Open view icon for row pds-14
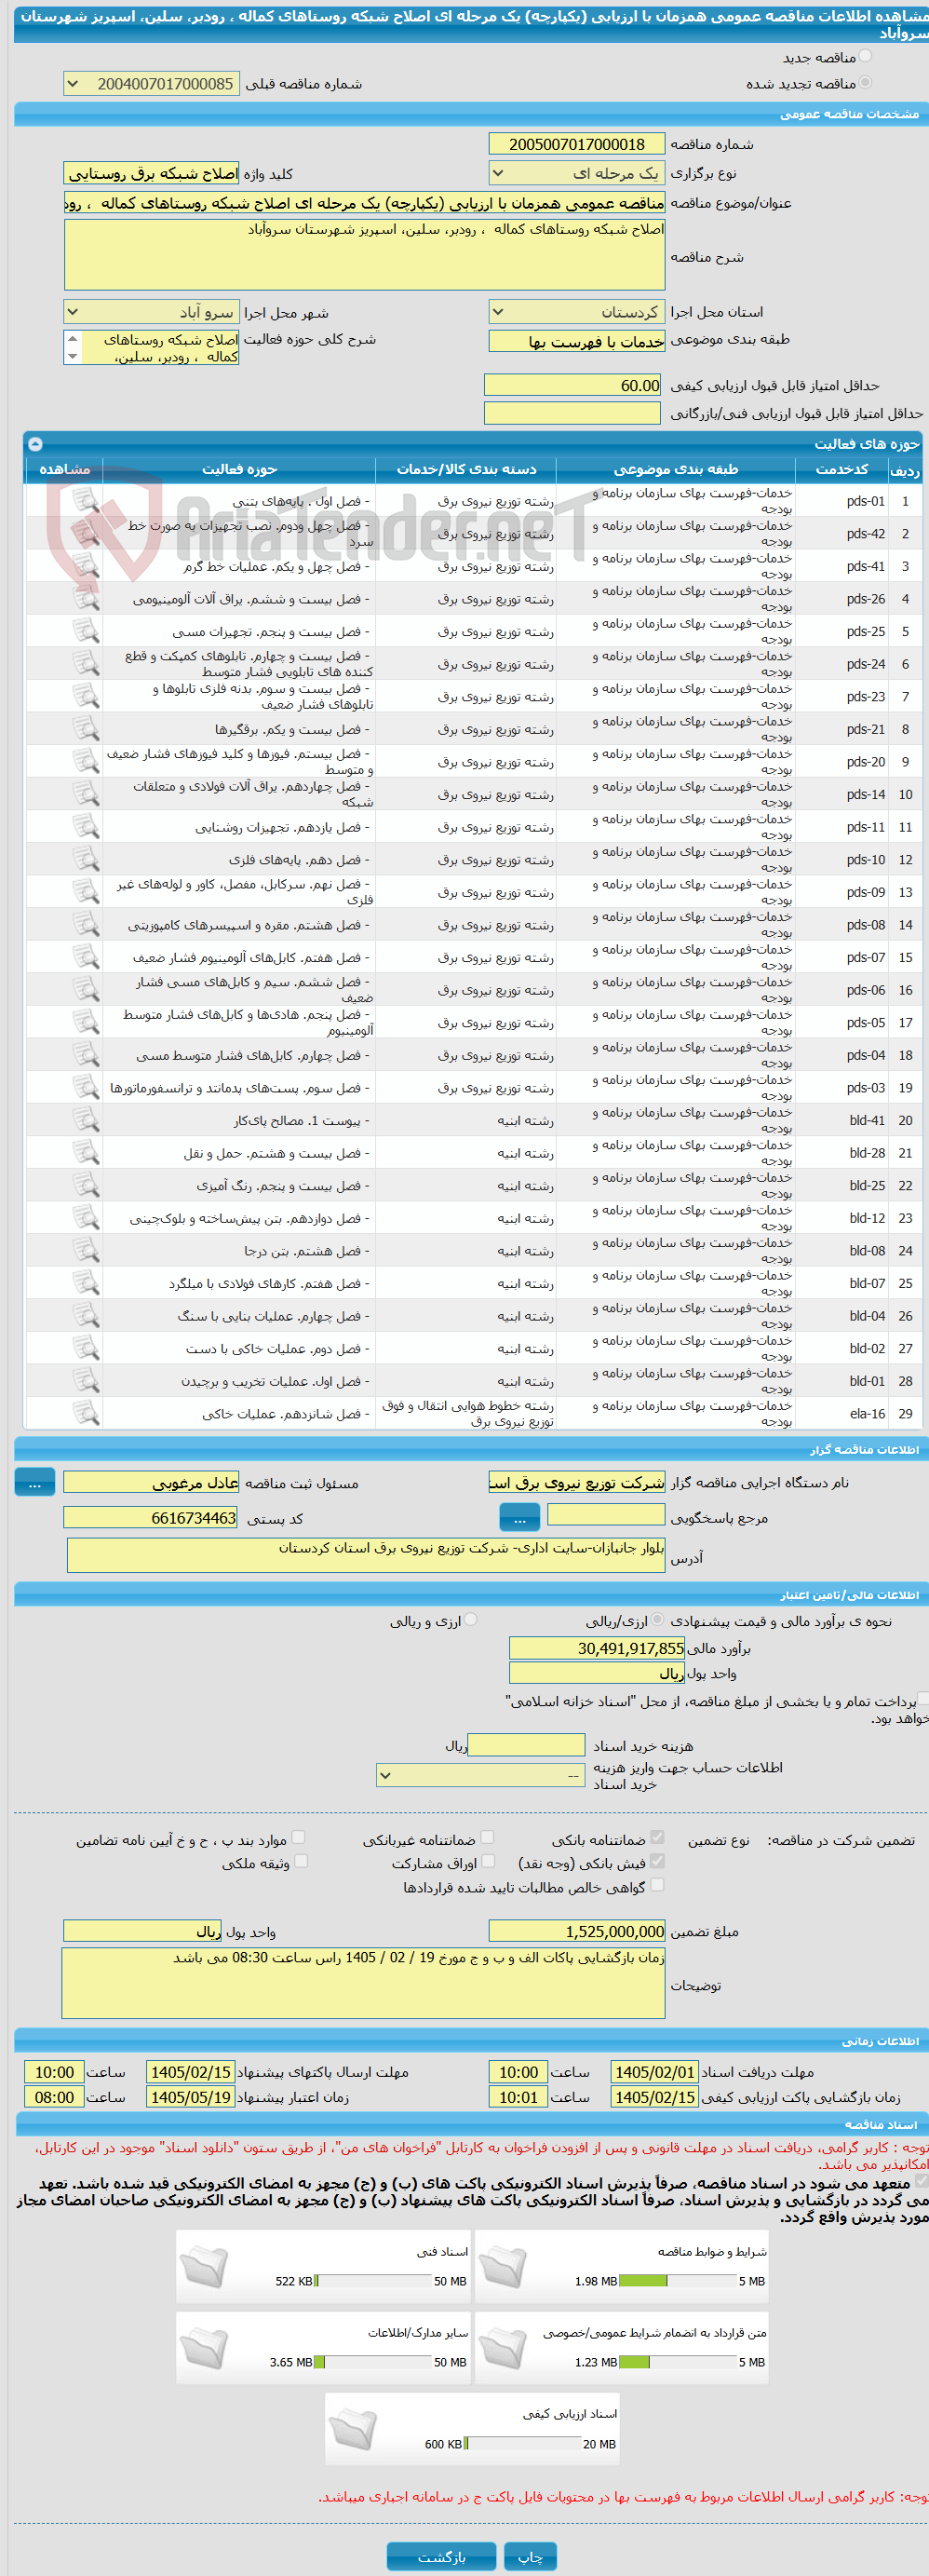929x2576 pixels. [x=86, y=794]
